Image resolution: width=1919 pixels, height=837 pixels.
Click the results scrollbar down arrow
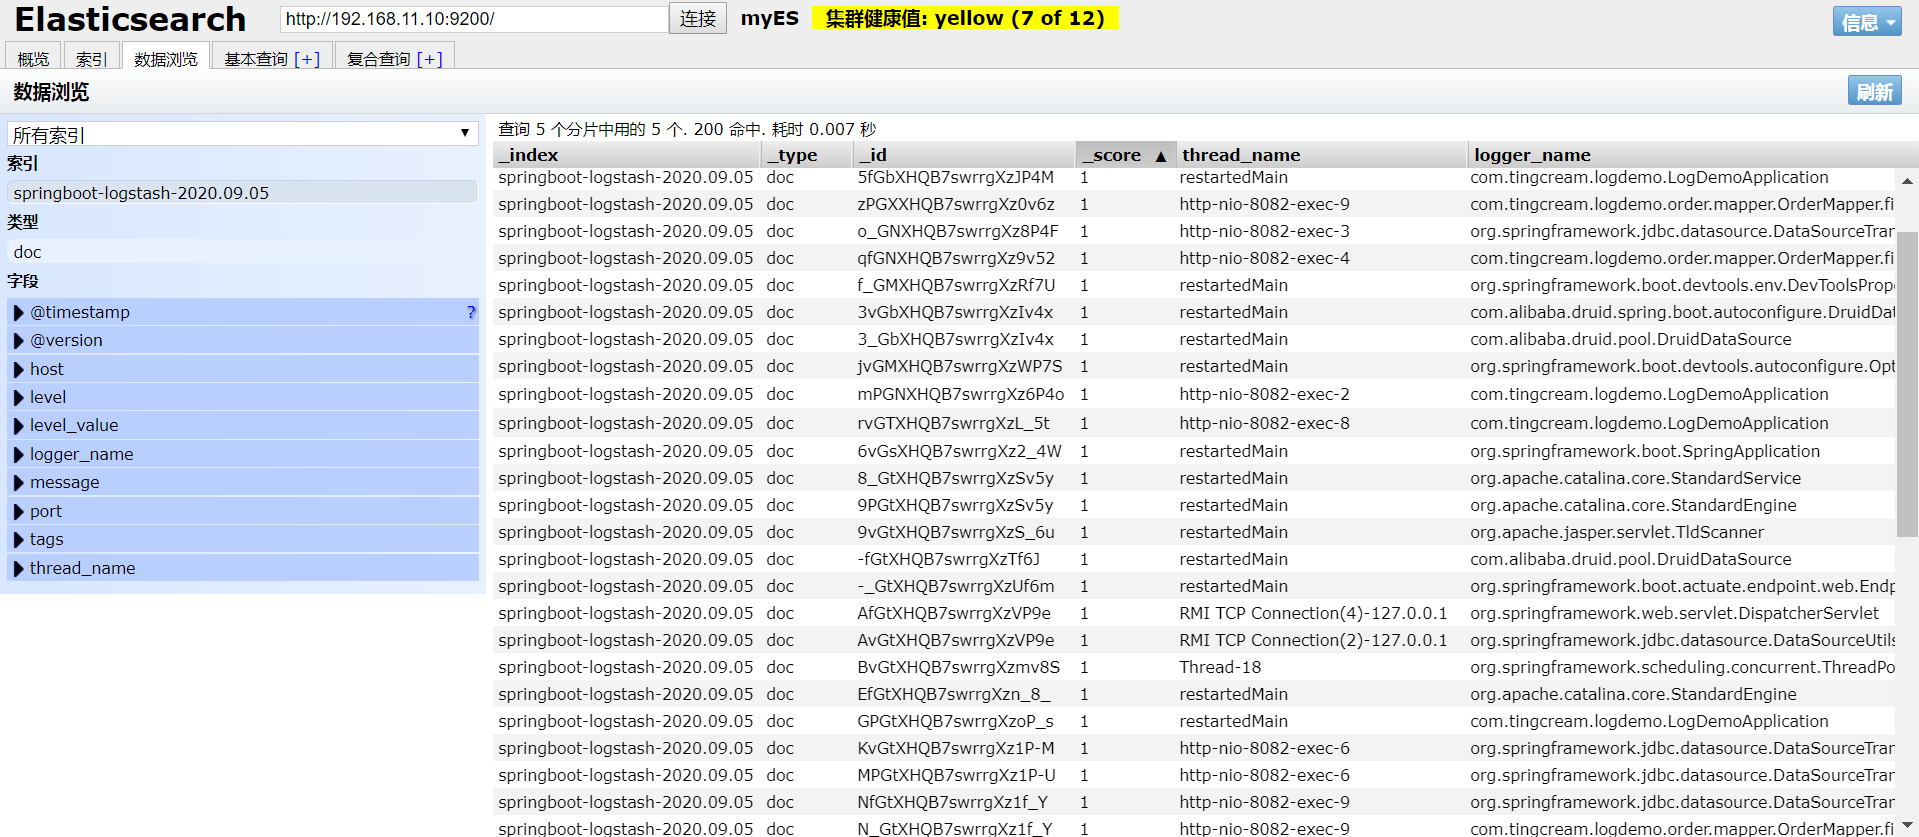click(1907, 826)
